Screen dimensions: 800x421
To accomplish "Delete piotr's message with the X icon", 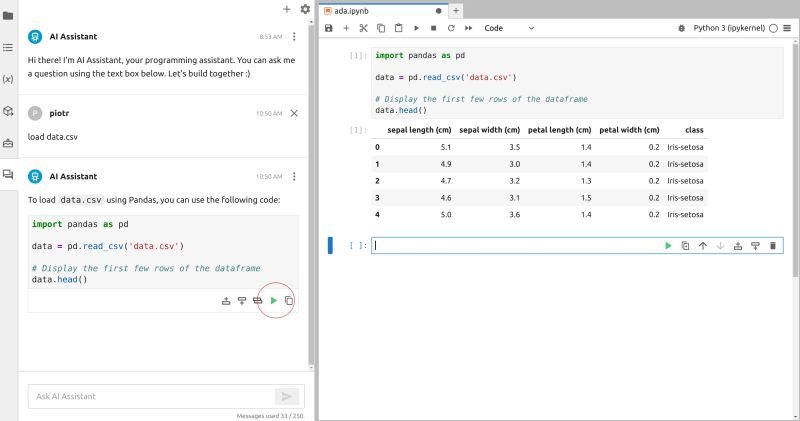I will click(294, 113).
